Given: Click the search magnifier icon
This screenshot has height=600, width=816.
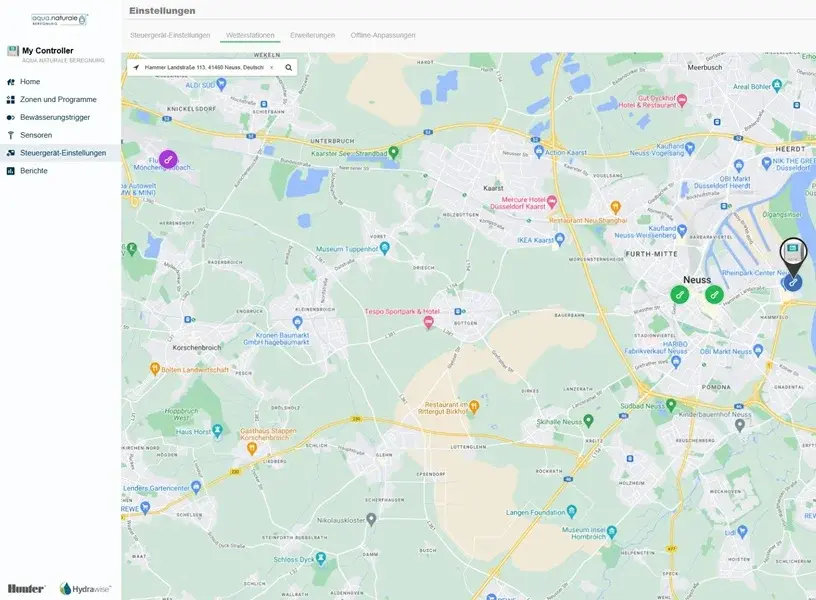Looking at the screenshot, I should (289, 68).
